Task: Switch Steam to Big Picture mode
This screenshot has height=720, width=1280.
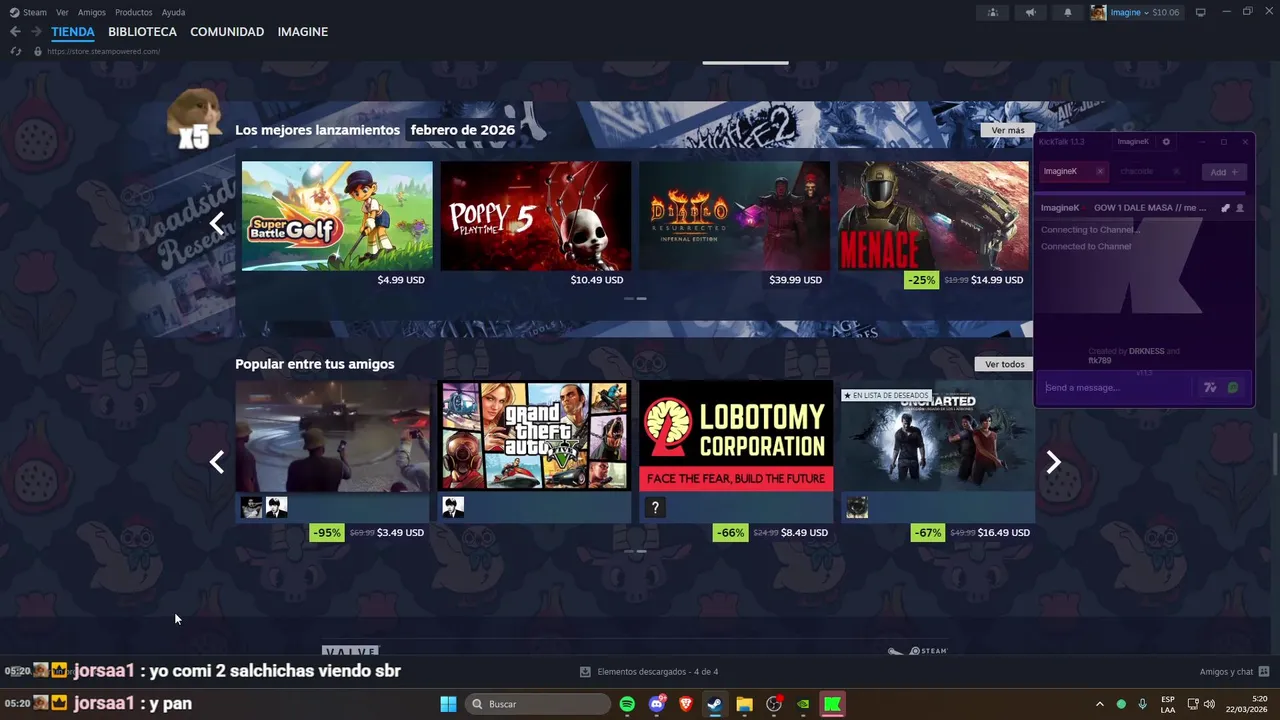Action: tap(1201, 12)
